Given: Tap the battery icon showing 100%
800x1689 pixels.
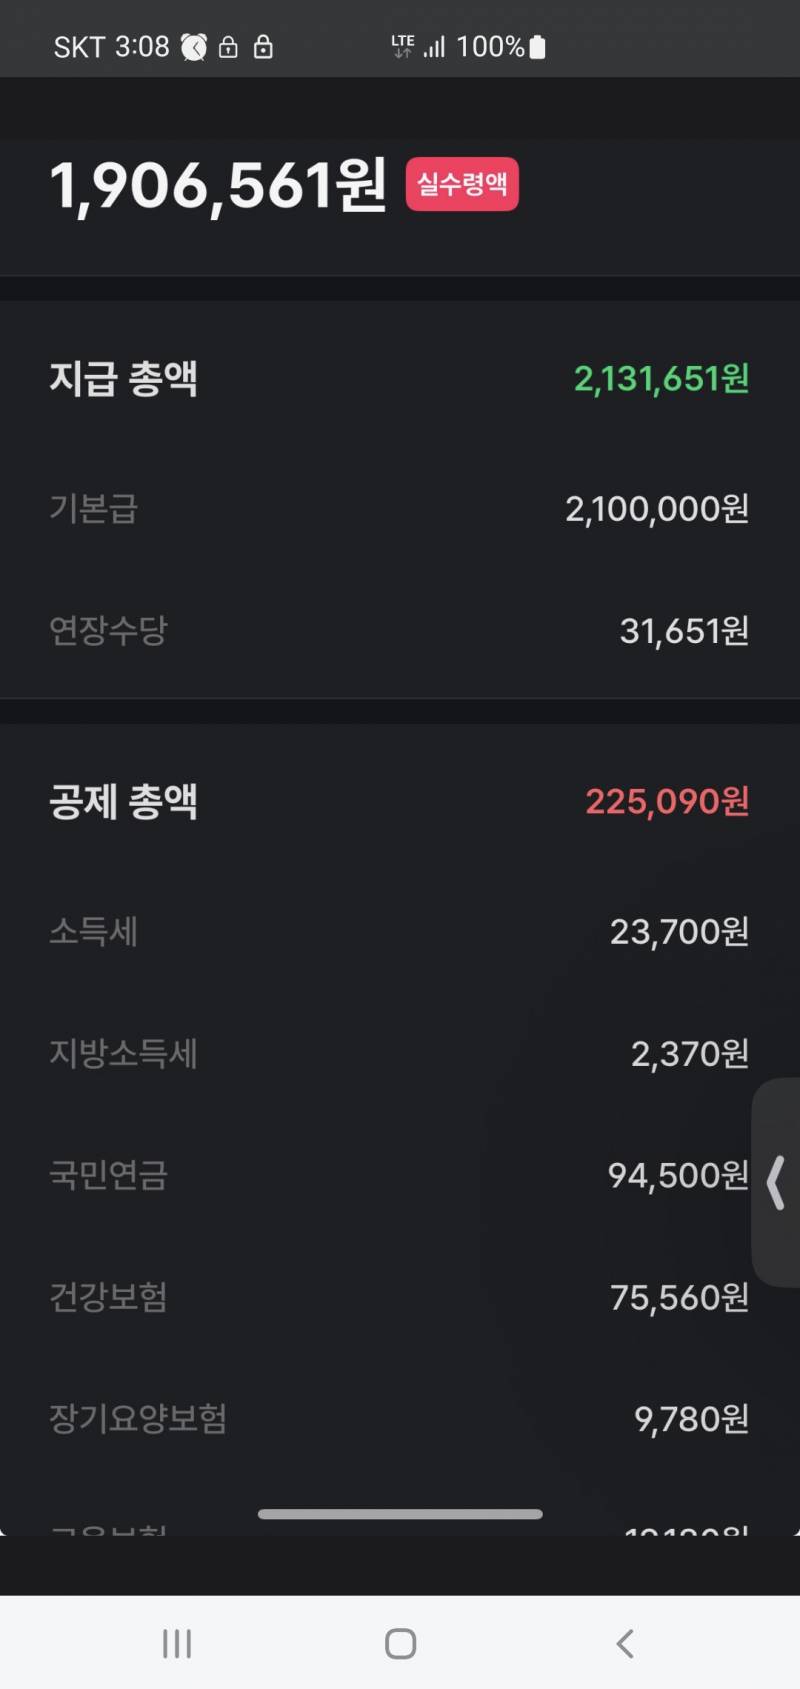Looking at the screenshot, I should point(537,47).
